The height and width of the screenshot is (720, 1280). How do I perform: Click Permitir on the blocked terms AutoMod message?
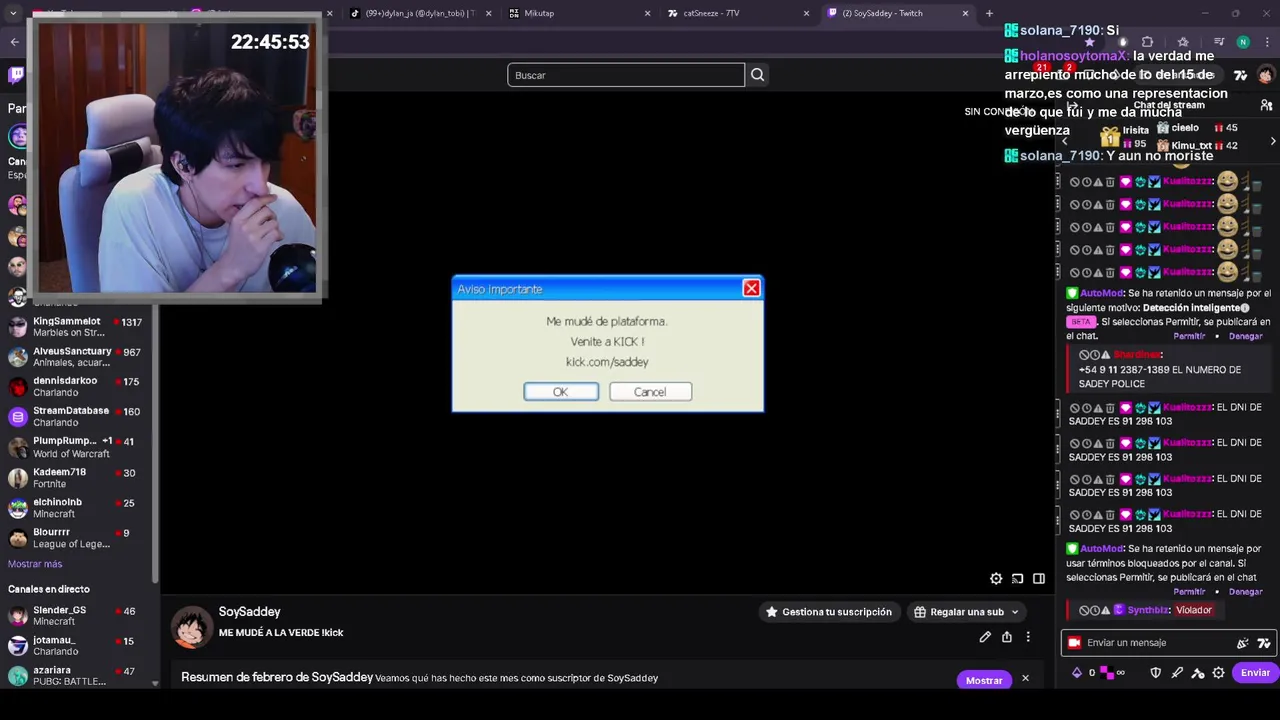1189,592
